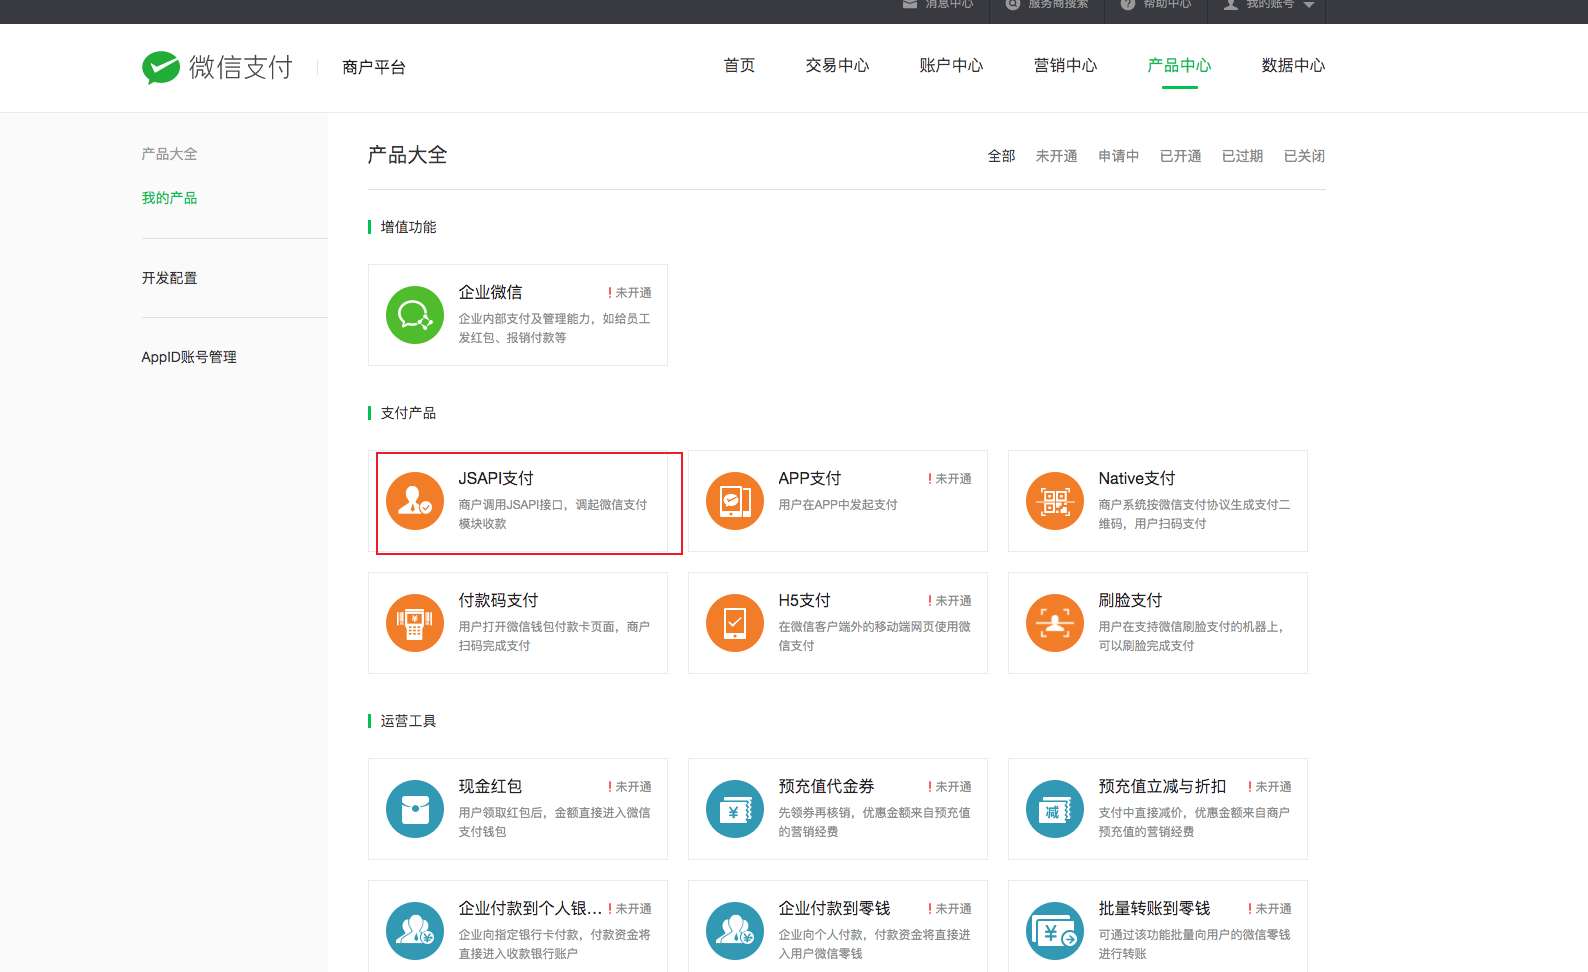Click the WeChat Pay logo
This screenshot has width=1588, height=972.
(x=217, y=67)
